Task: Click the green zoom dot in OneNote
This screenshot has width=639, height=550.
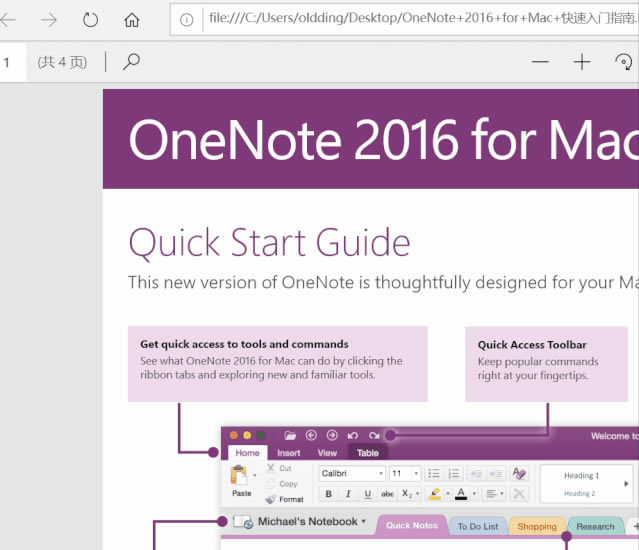Action: (260, 435)
